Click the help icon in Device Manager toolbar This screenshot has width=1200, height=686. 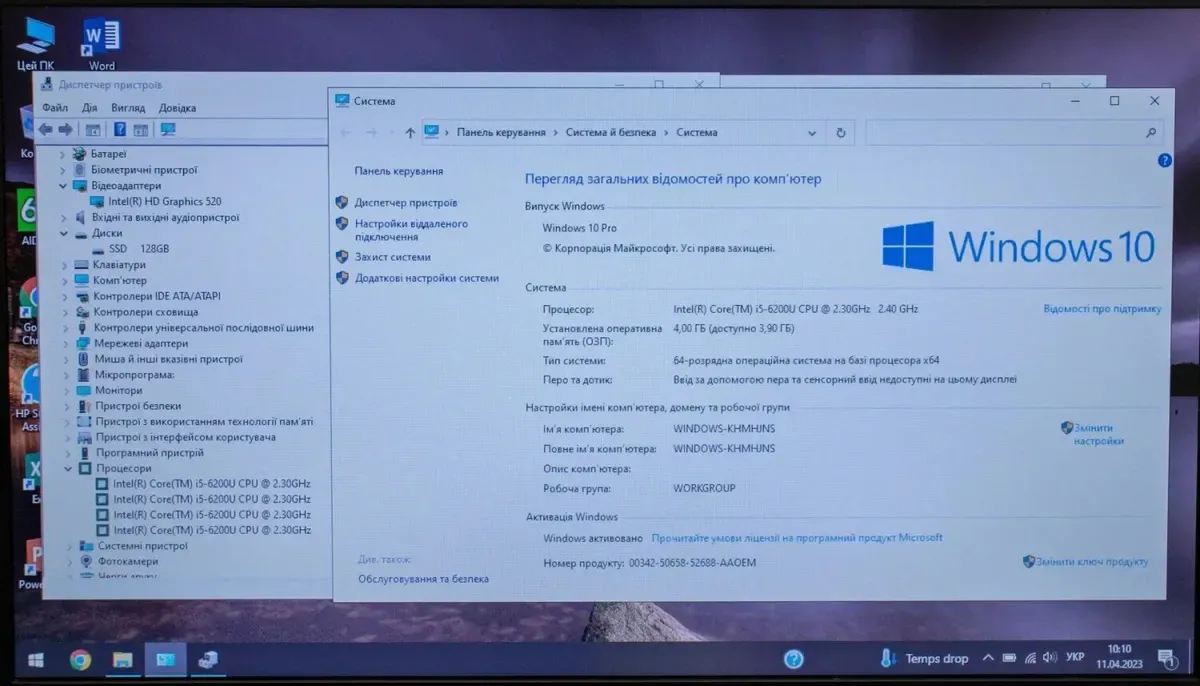pos(119,129)
